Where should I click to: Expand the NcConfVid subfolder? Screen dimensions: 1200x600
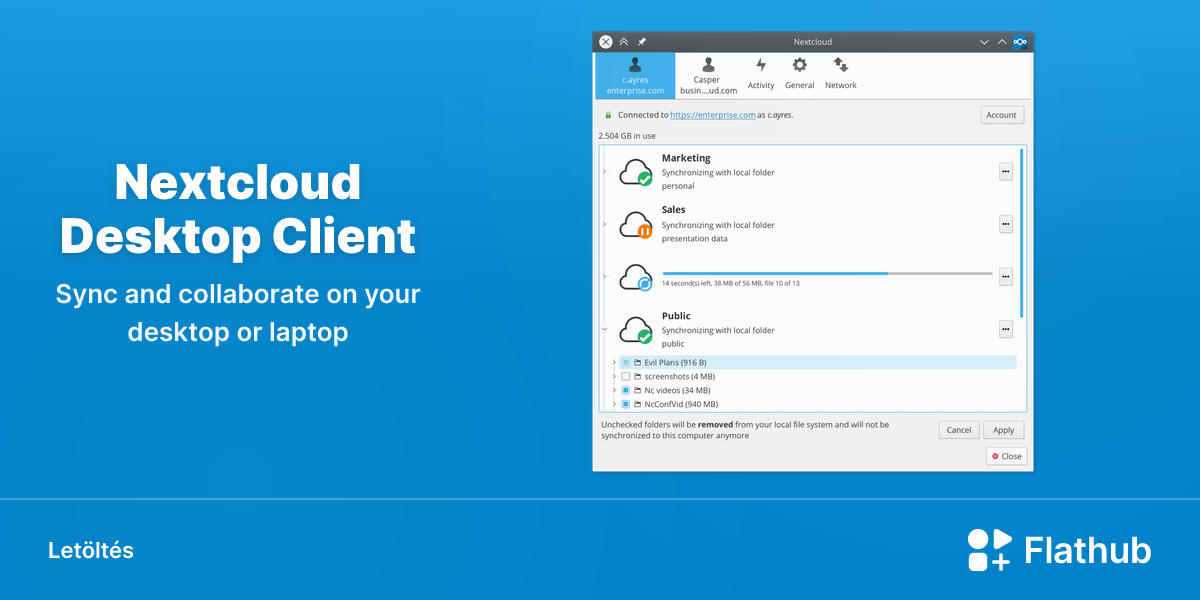[614, 404]
